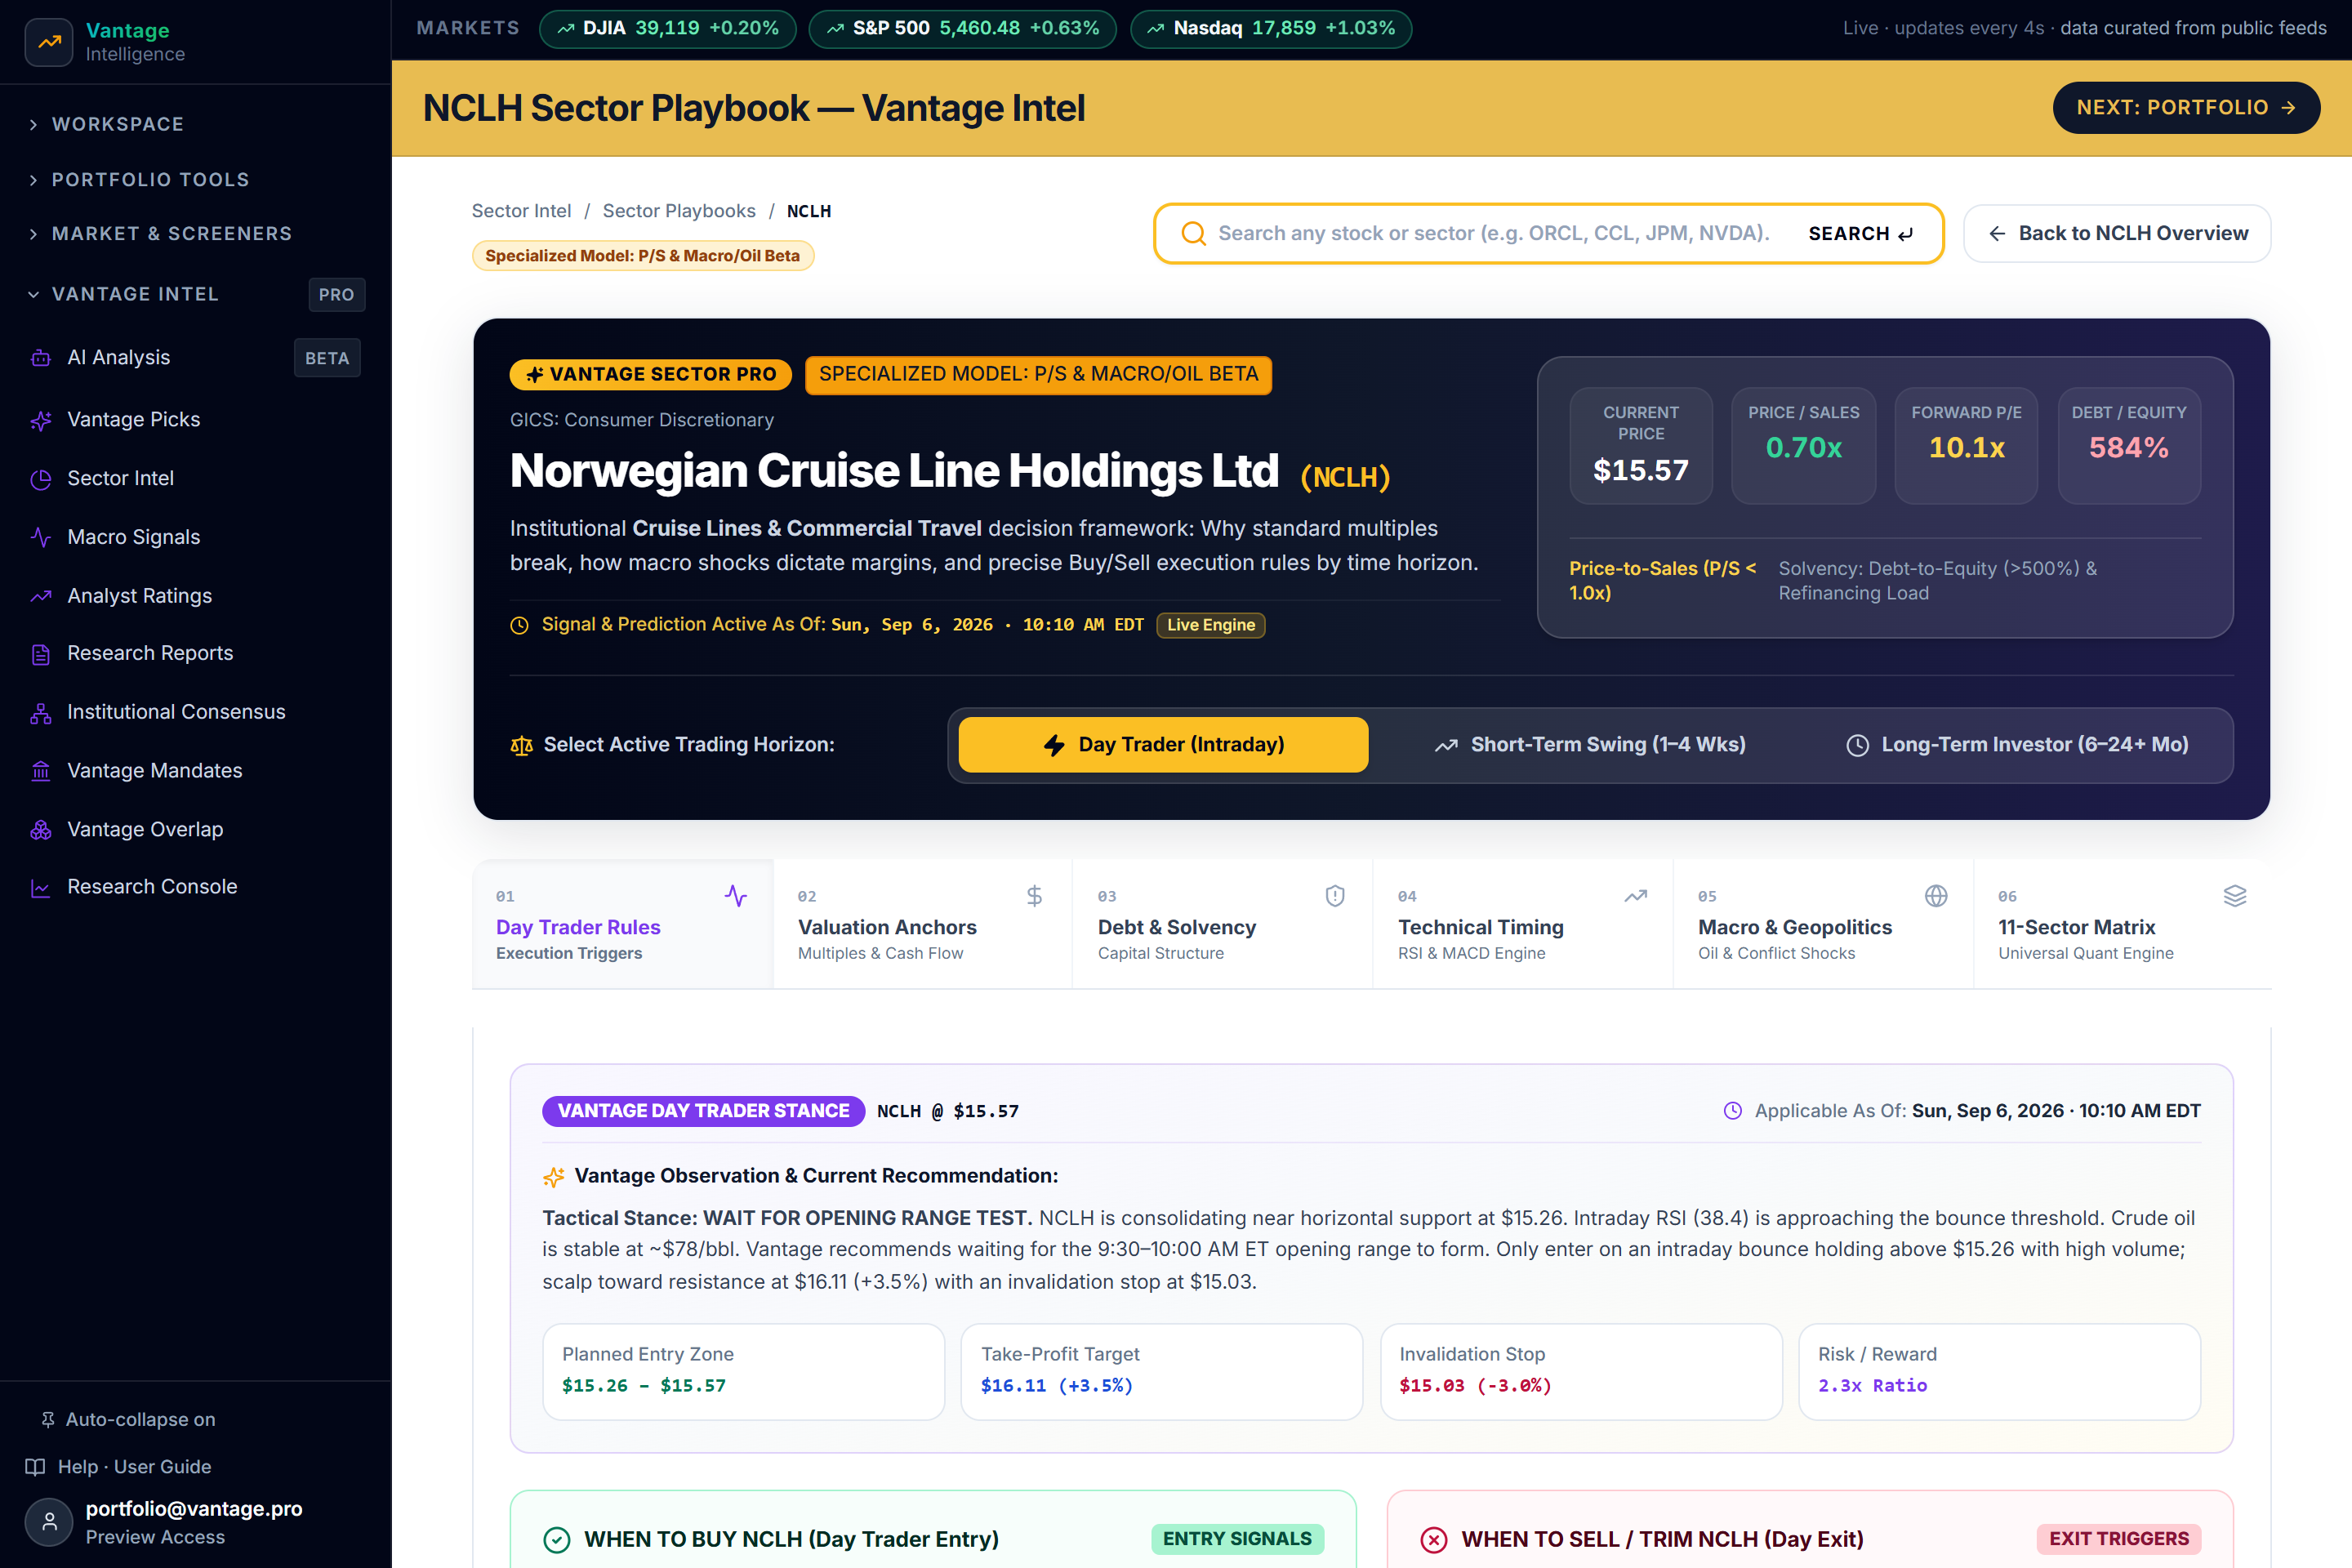The height and width of the screenshot is (1568, 2352).
Task: Click the signal active clock icon
Action: (x=519, y=626)
